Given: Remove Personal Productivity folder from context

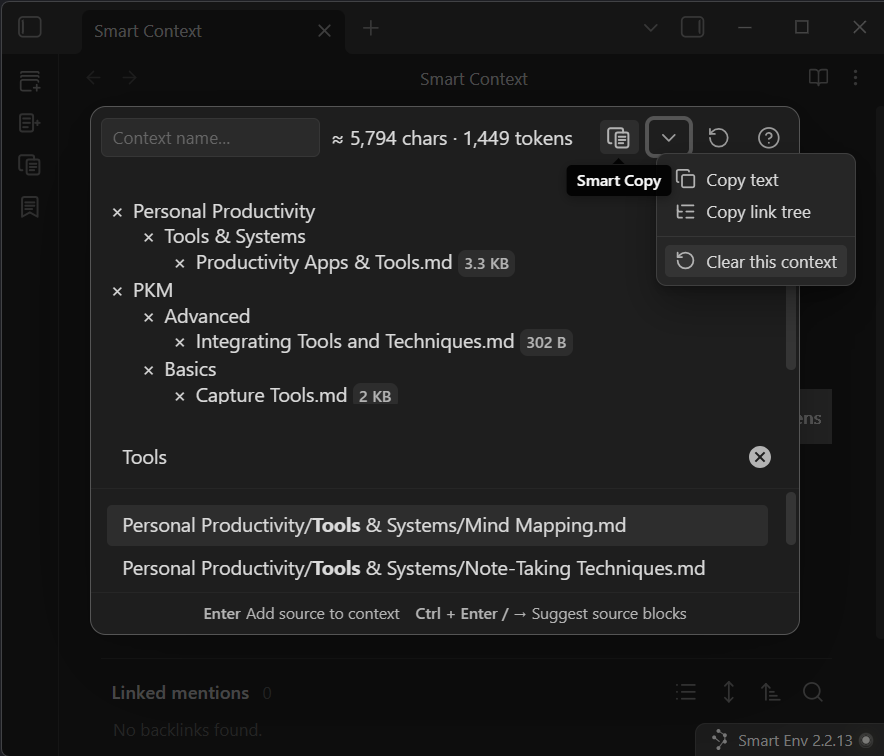Looking at the screenshot, I should pos(117,212).
